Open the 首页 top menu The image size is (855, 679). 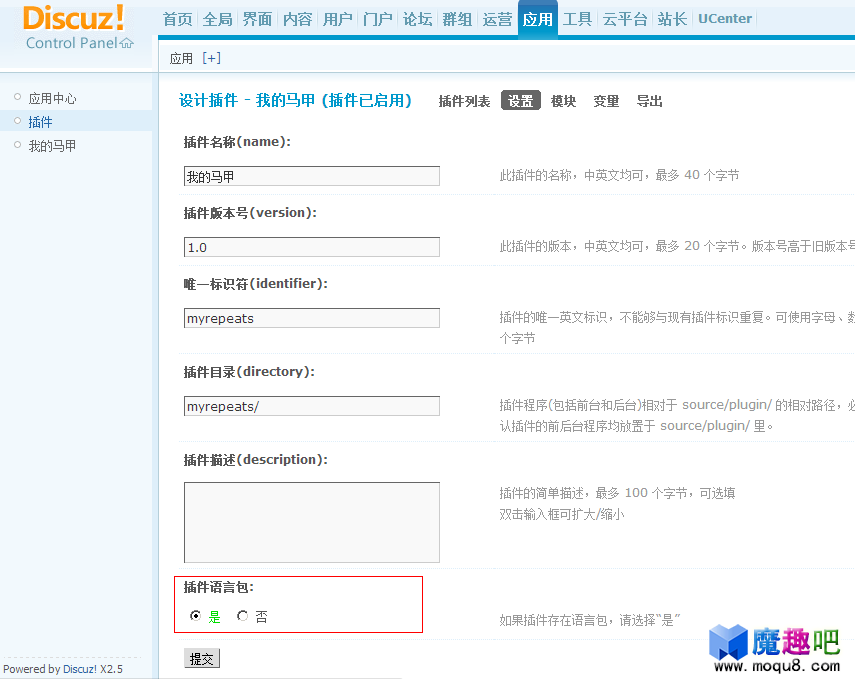pyautogui.click(x=178, y=19)
